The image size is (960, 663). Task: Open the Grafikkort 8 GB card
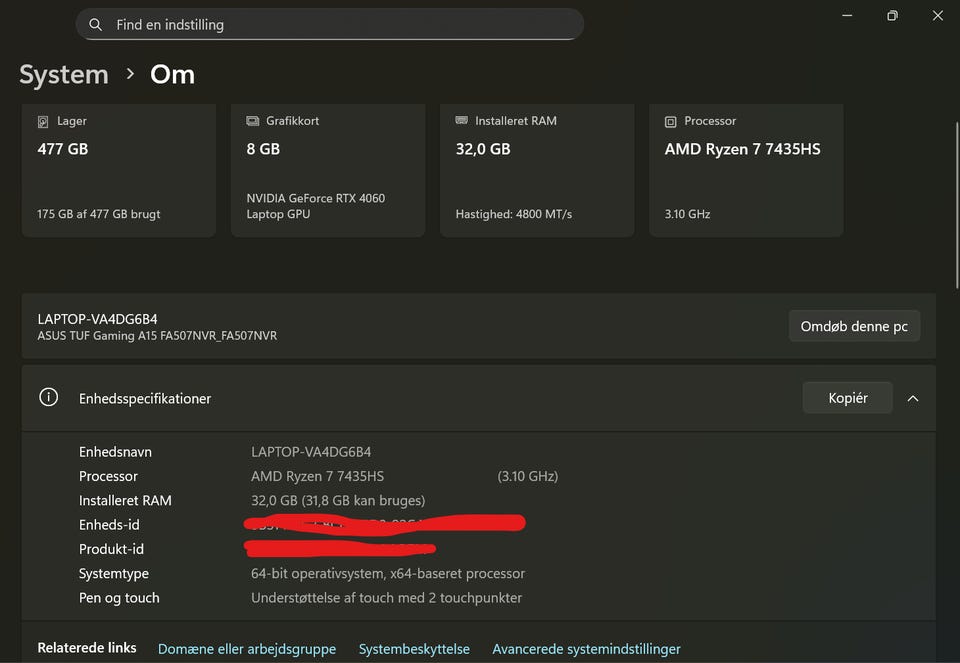click(x=328, y=170)
